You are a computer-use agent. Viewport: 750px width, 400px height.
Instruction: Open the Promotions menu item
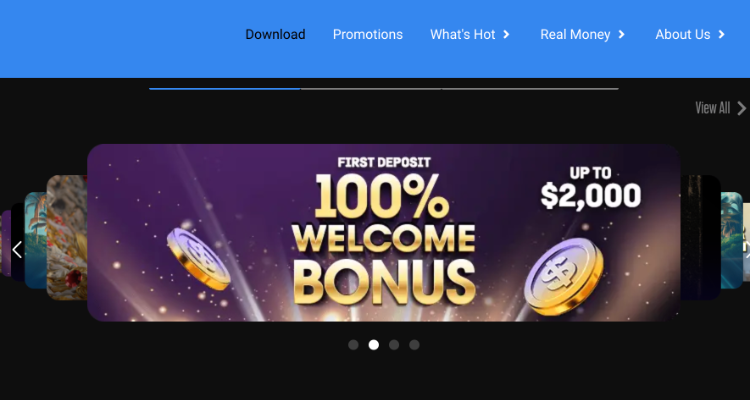coord(368,34)
